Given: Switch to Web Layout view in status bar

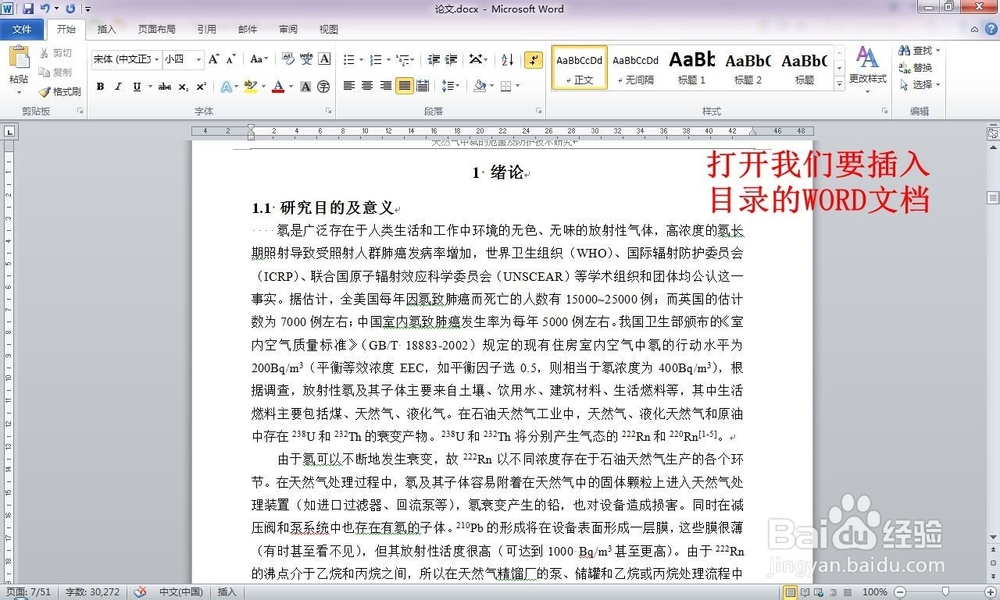Looking at the screenshot, I should click(x=818, y=592).
